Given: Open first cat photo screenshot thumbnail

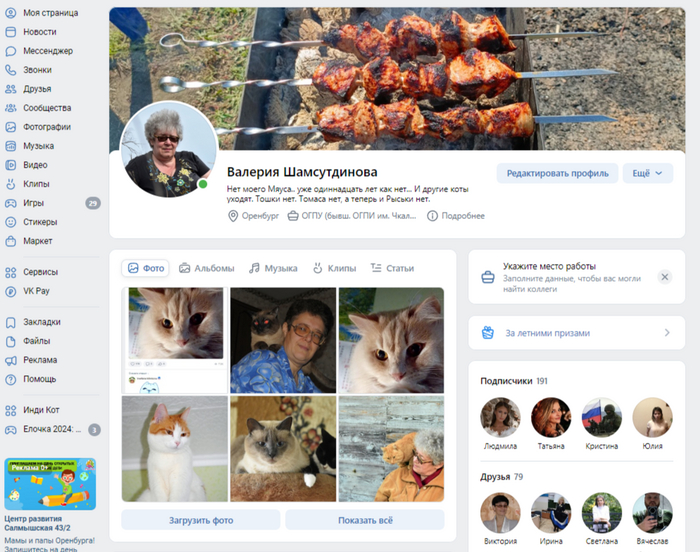Looking at the screenshot, I should click(x=175, y=340).
